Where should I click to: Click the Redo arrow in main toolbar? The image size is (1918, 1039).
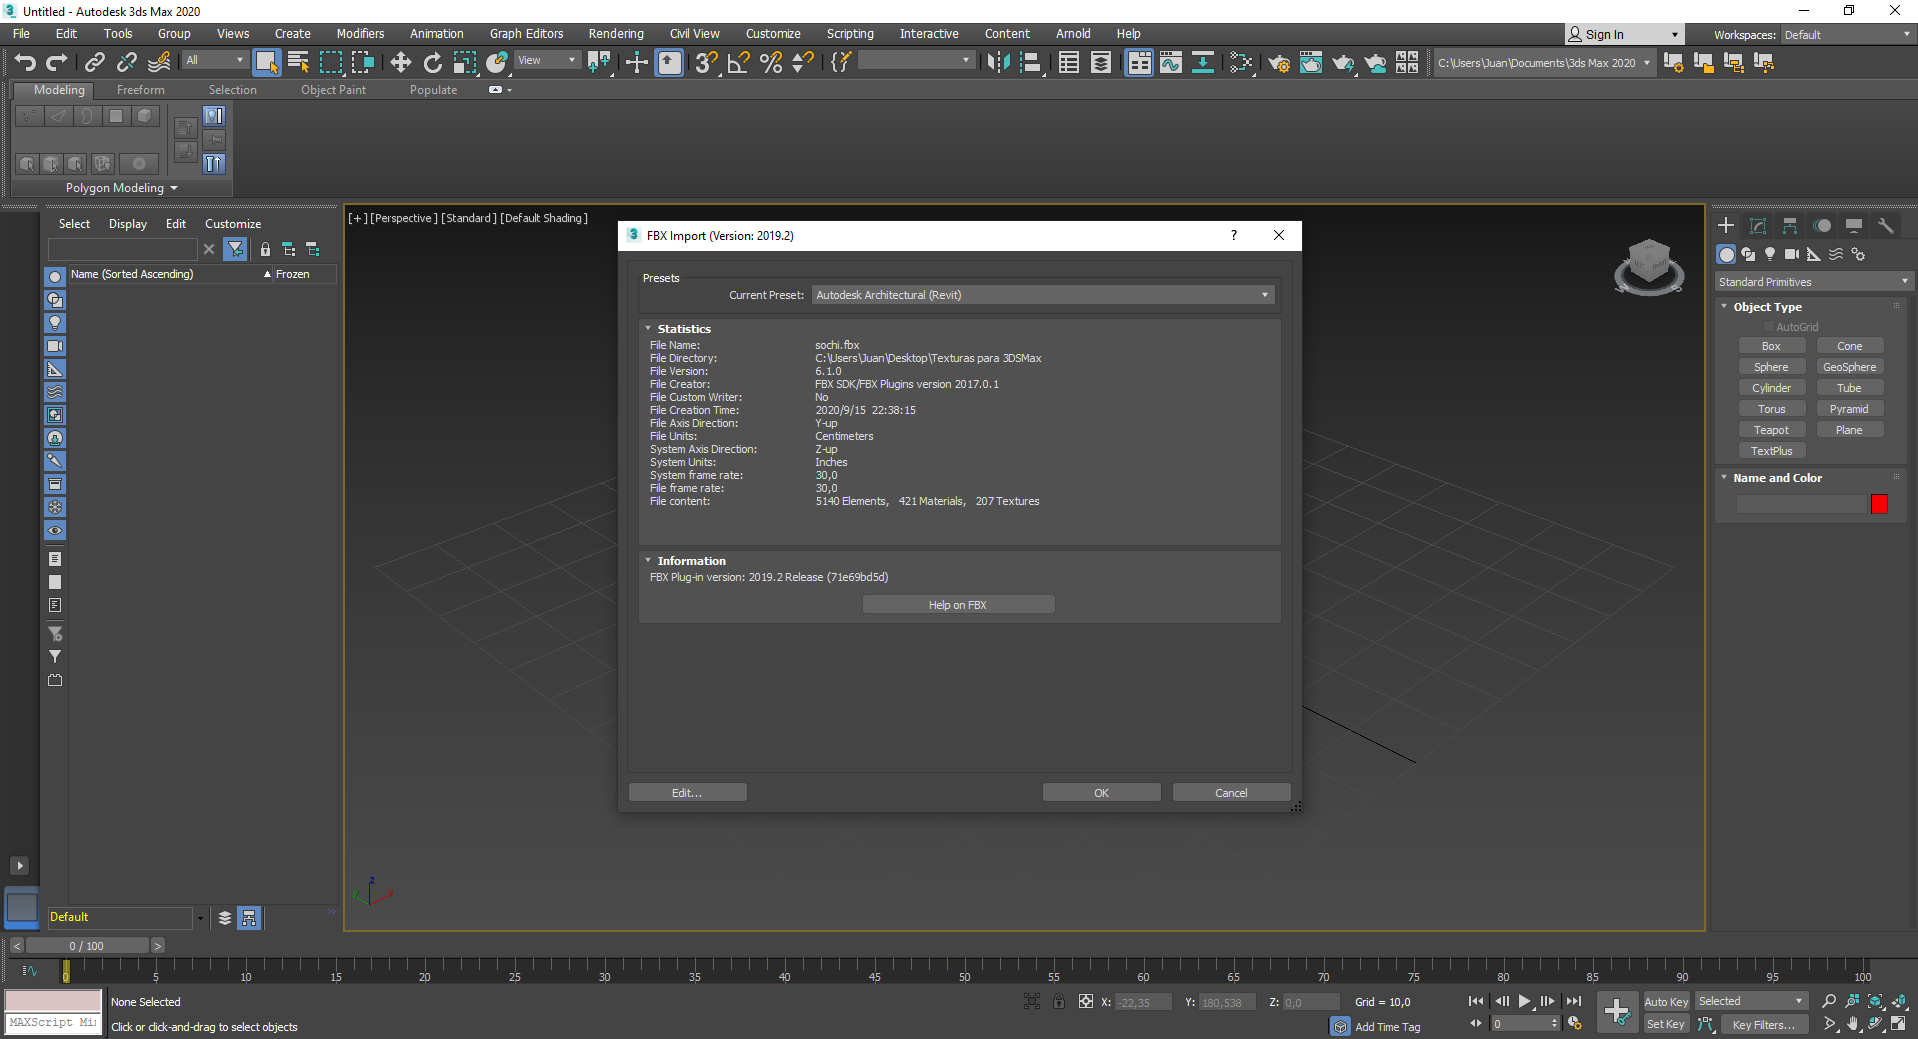coord(57,63)
